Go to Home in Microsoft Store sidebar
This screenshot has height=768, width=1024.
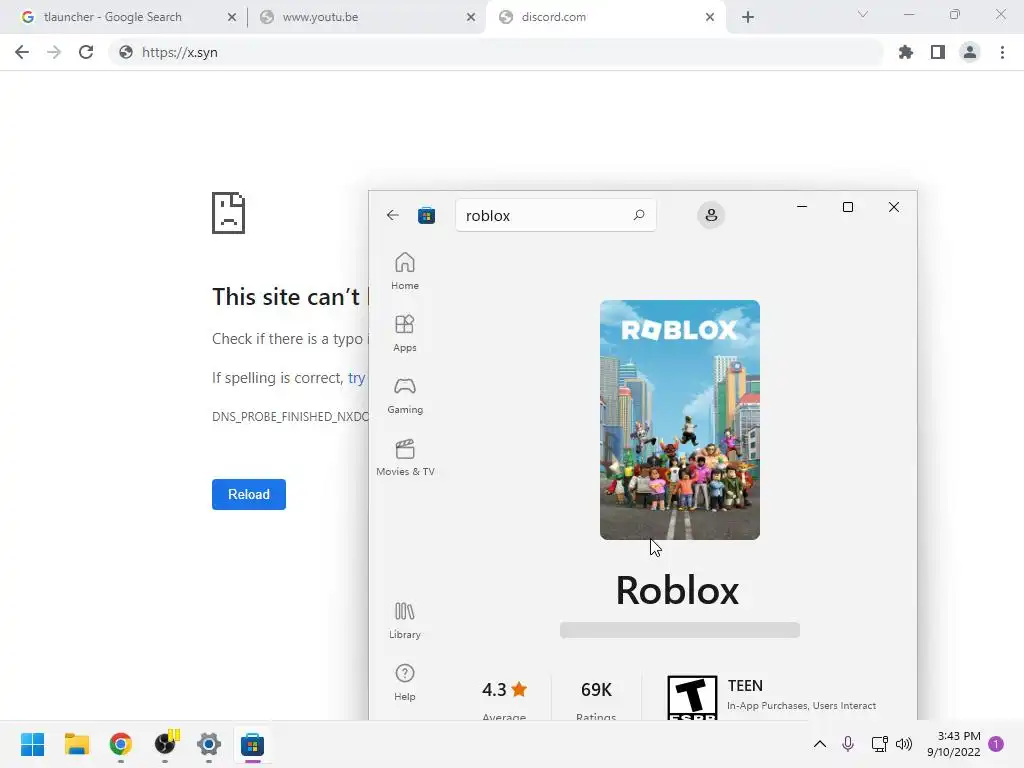click(x=405, y=271)
